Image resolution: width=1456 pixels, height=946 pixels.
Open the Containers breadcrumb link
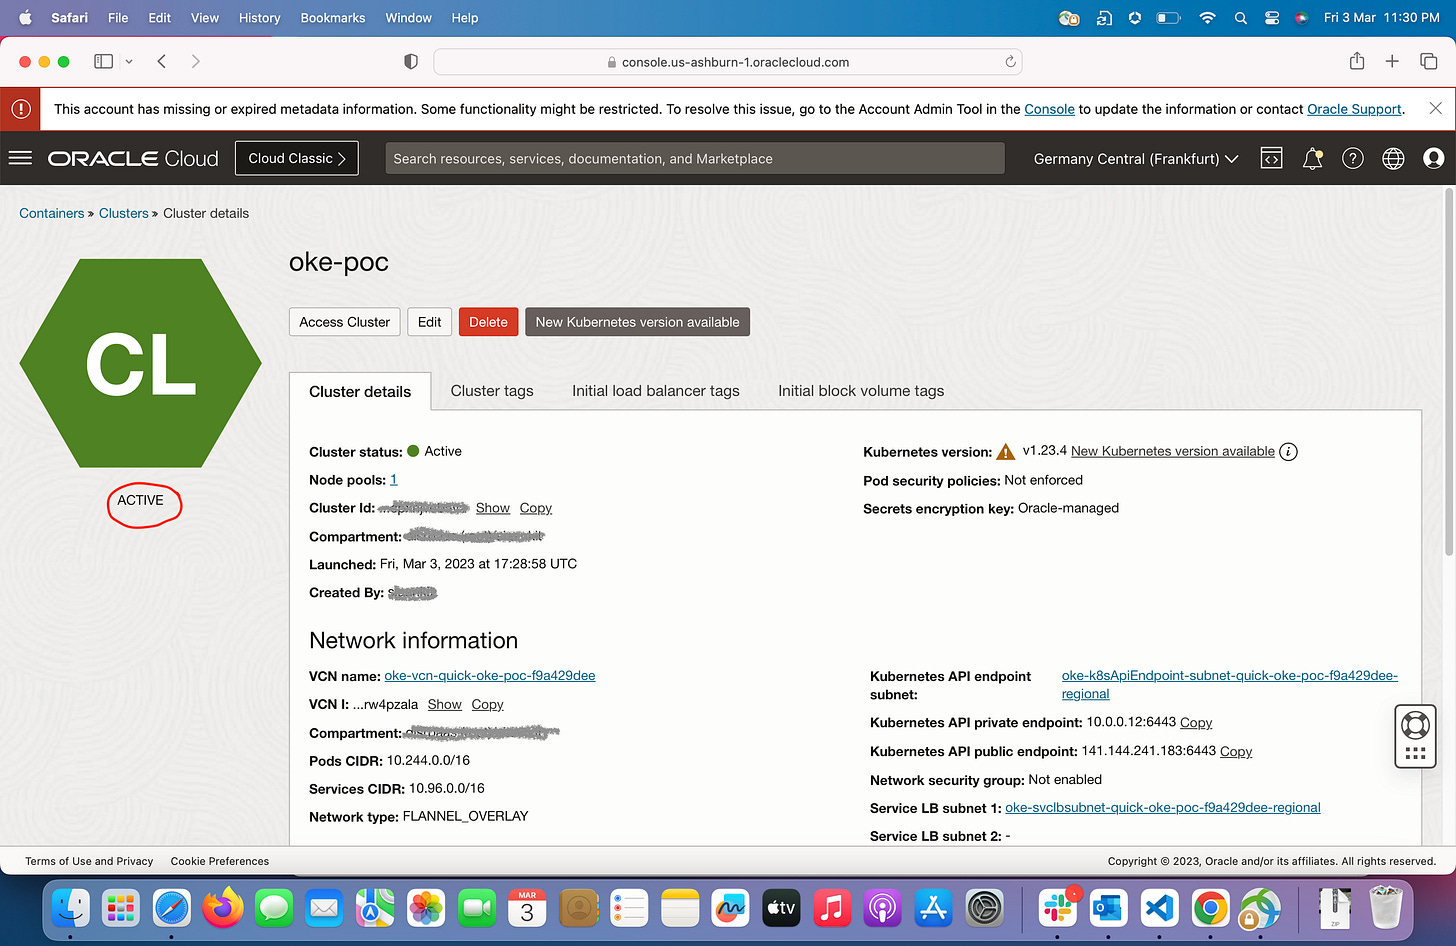tap(52, 213)
